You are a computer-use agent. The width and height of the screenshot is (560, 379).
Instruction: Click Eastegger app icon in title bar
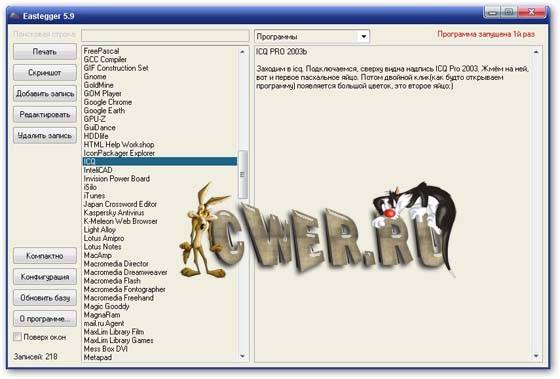(14, 16)
